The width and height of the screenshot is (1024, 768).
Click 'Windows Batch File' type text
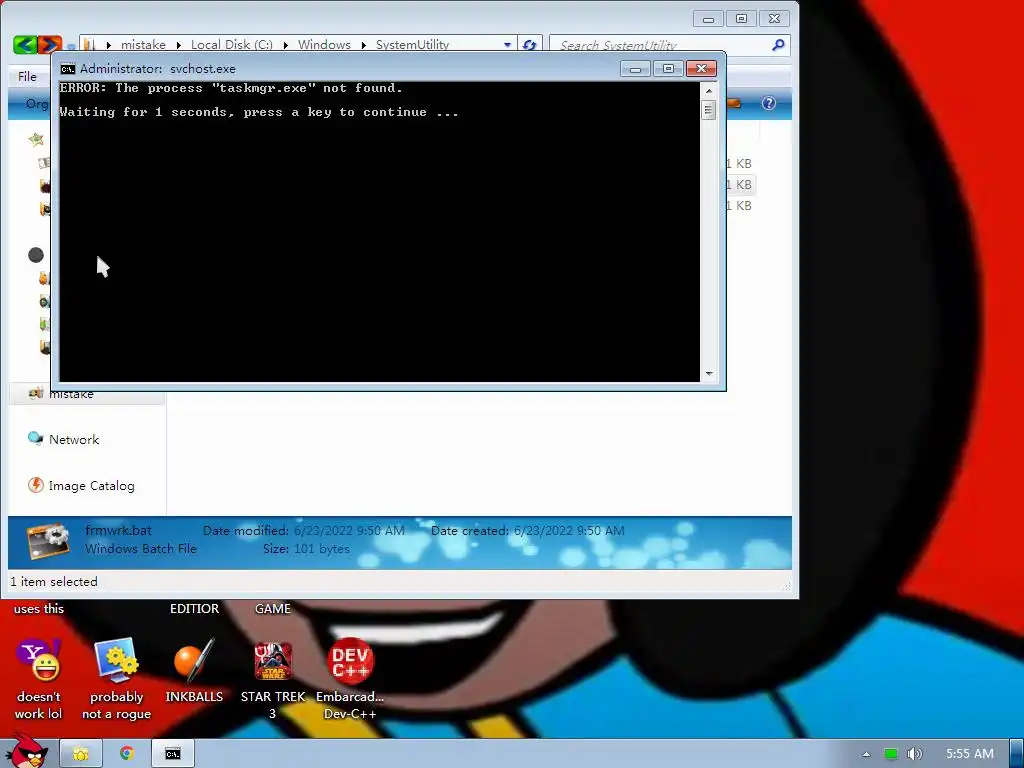coord(140,549)
